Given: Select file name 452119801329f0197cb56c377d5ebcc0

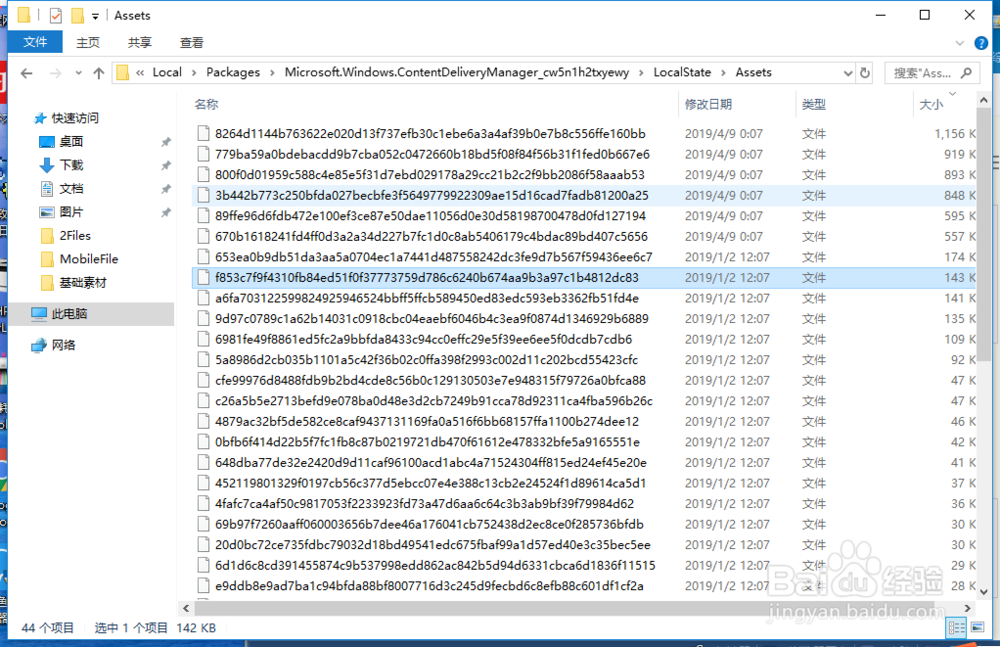Looking at the screenshot, I should tap(430, 483).
